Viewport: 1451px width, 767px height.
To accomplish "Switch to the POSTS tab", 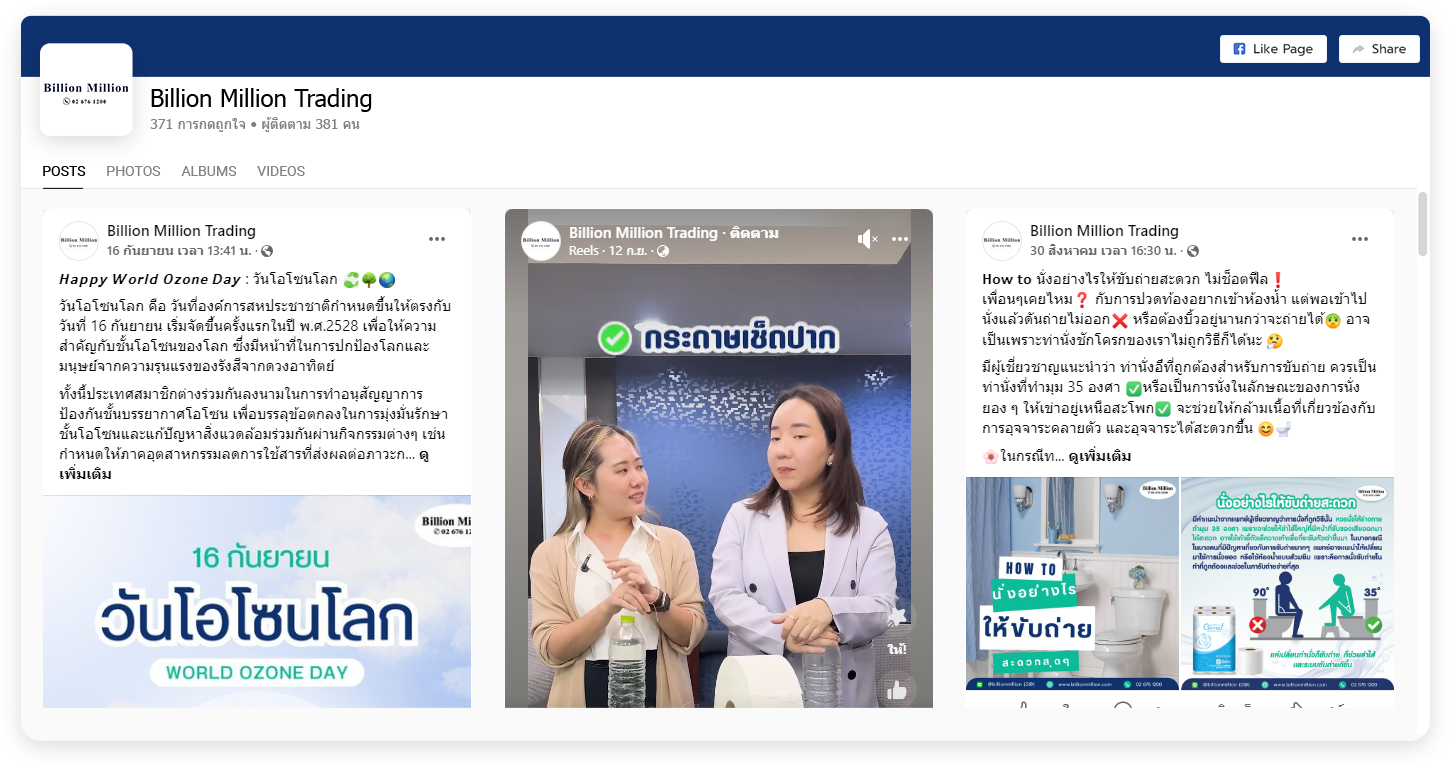I will pyautogui.click(x=64, y=171).
